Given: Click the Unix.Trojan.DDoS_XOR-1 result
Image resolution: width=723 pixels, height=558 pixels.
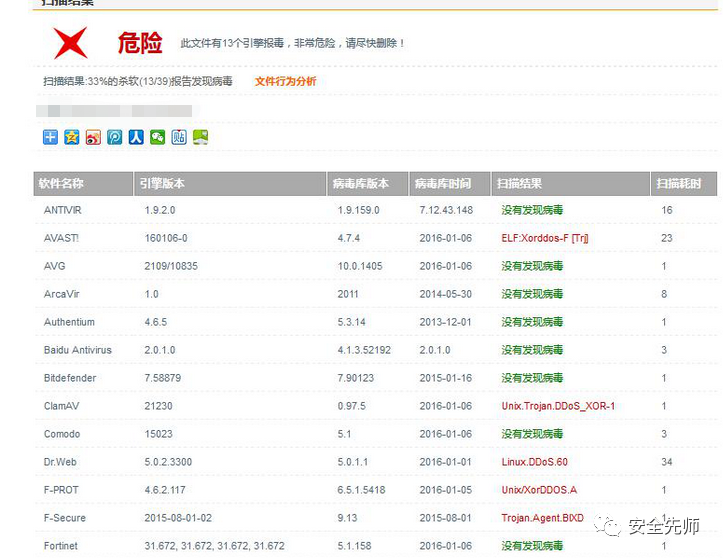Looking at the screenshot, I should 558,406.
